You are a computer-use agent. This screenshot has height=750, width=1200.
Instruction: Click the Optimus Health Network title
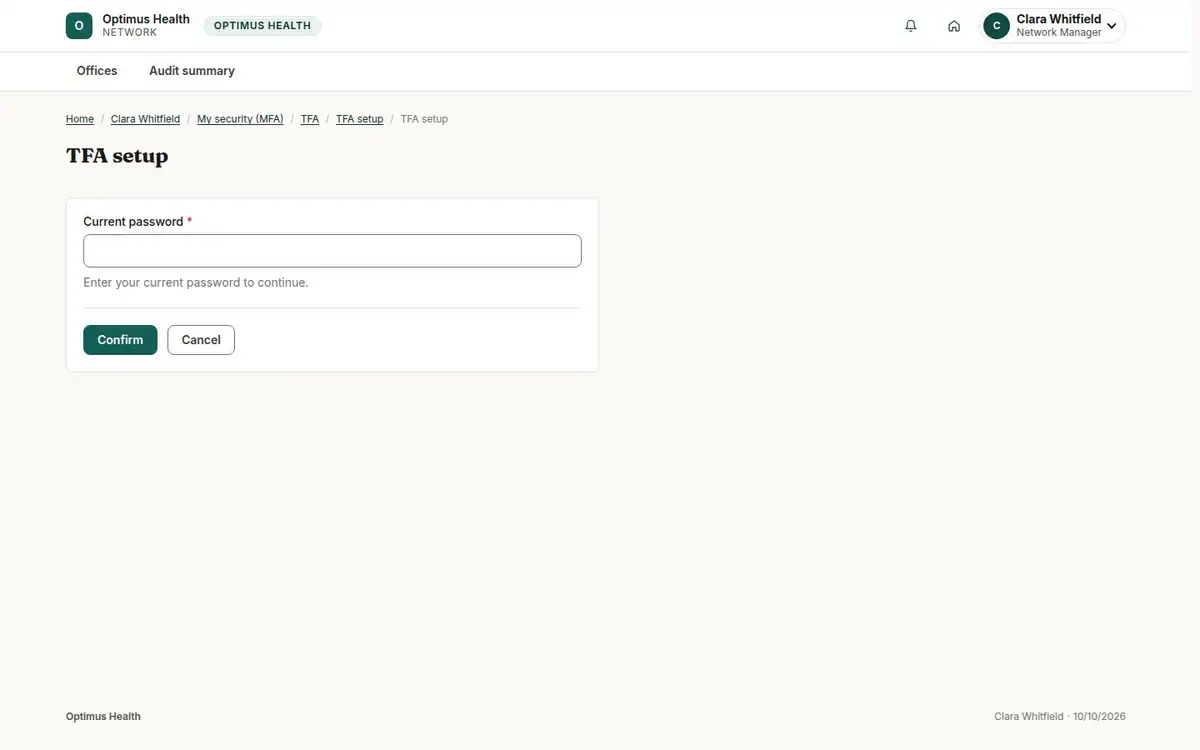point(146,25)
